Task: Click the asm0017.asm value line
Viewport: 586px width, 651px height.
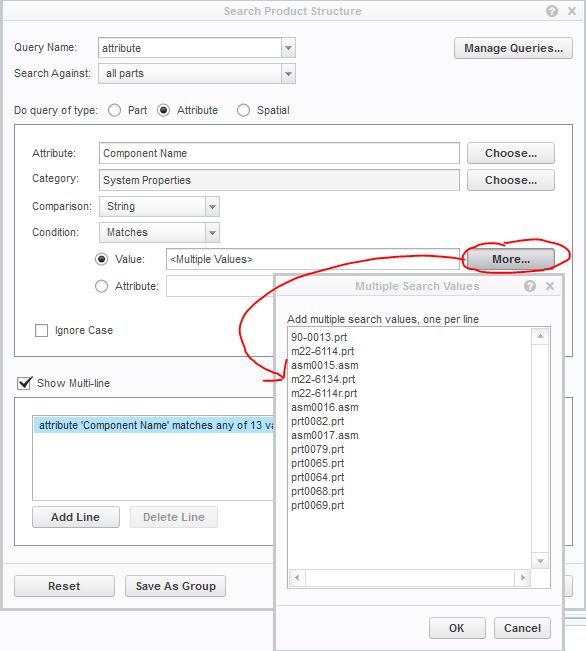Action: click(325, 436)
